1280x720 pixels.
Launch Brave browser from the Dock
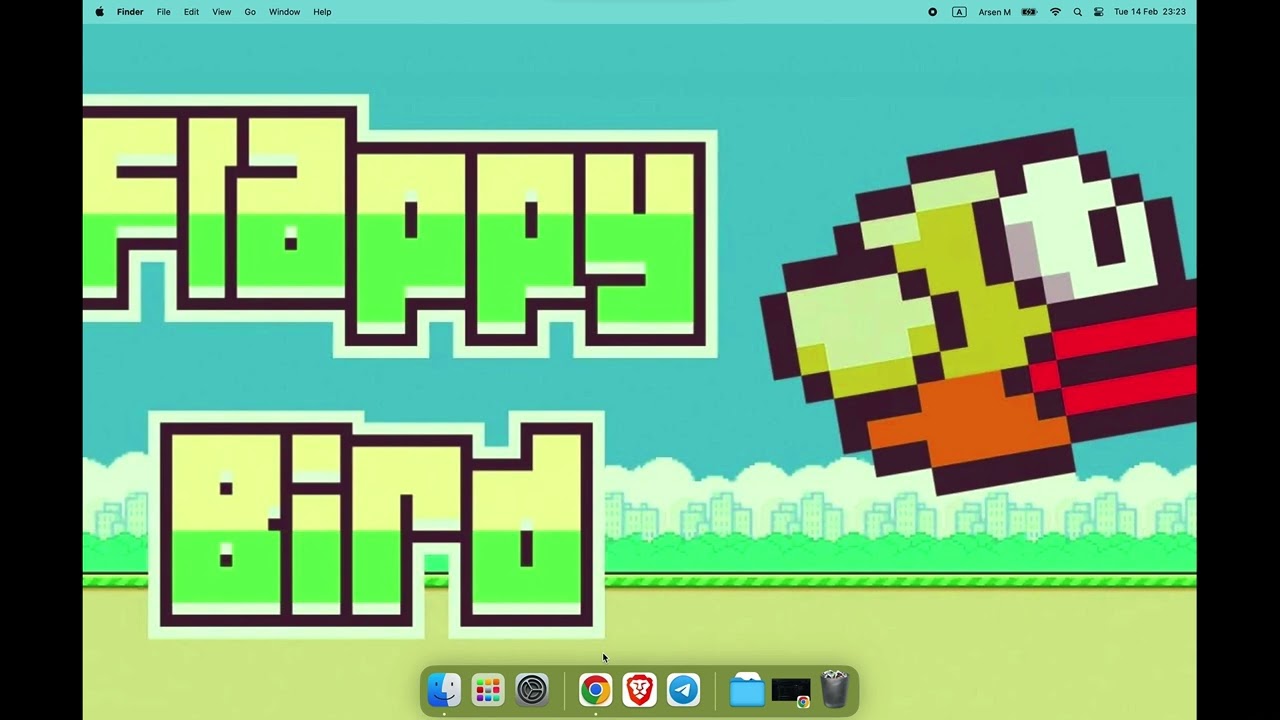tap(639, 690)
